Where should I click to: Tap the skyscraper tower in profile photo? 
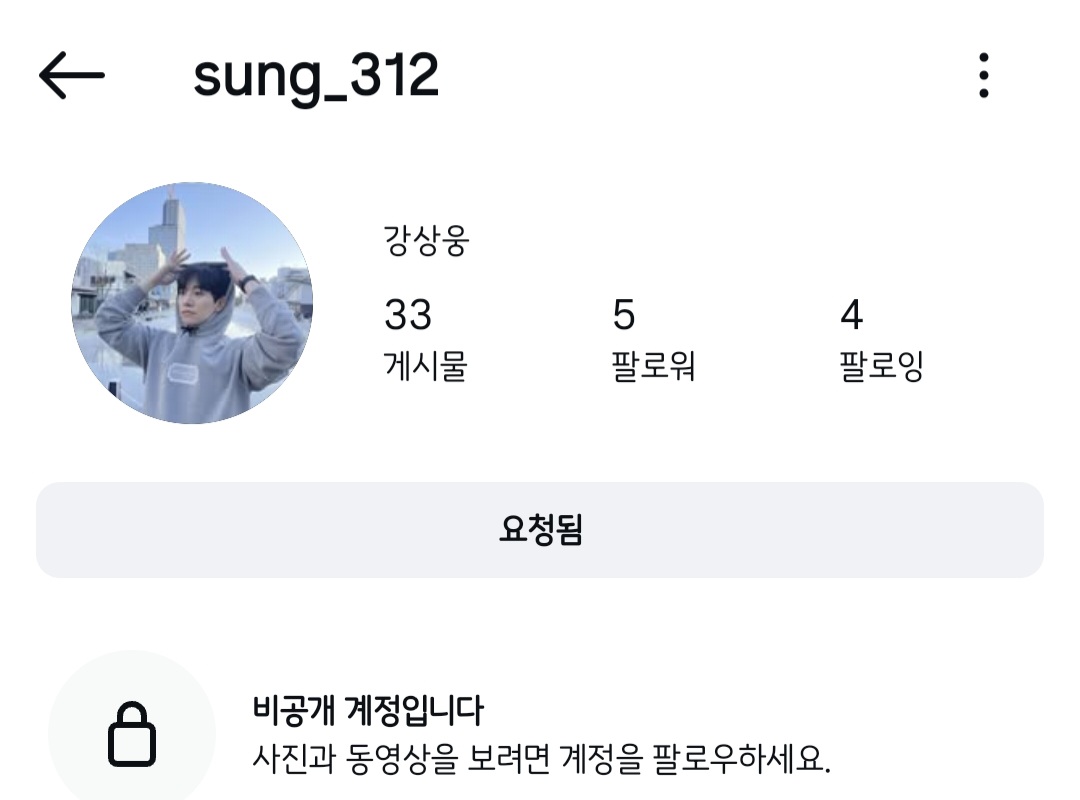tap(172, 220)
